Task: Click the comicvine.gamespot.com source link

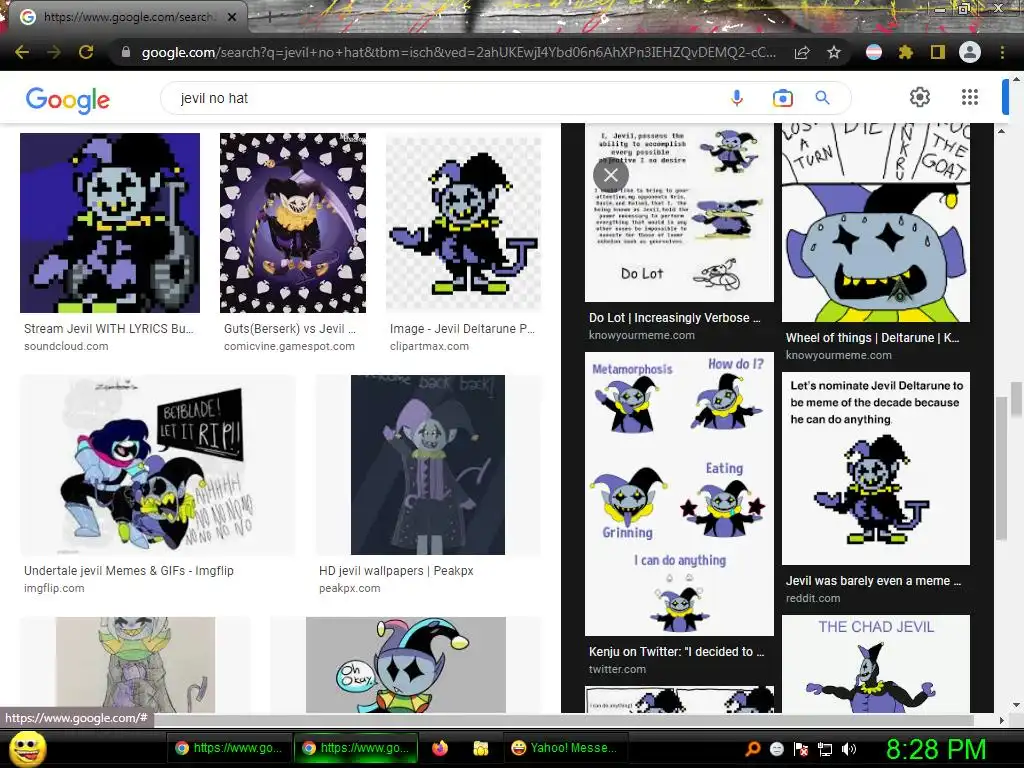Action: pyautogui.click(x=289, y=346)
